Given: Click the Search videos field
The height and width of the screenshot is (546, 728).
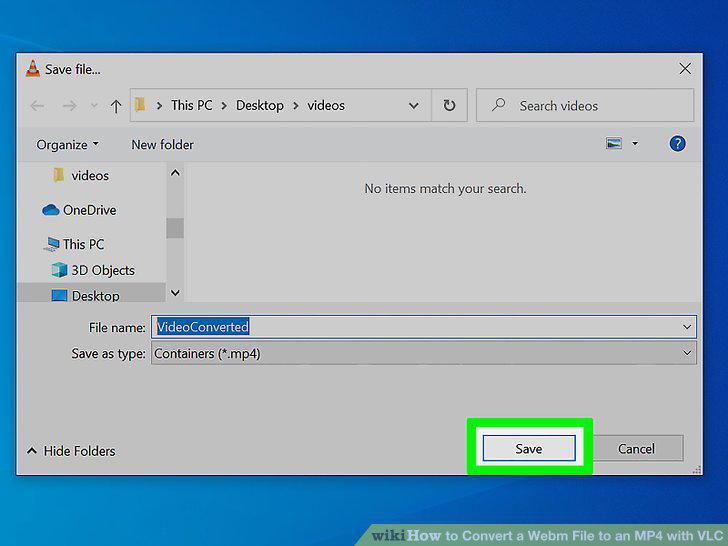Looking at the screenshot, I should point(585,105).
